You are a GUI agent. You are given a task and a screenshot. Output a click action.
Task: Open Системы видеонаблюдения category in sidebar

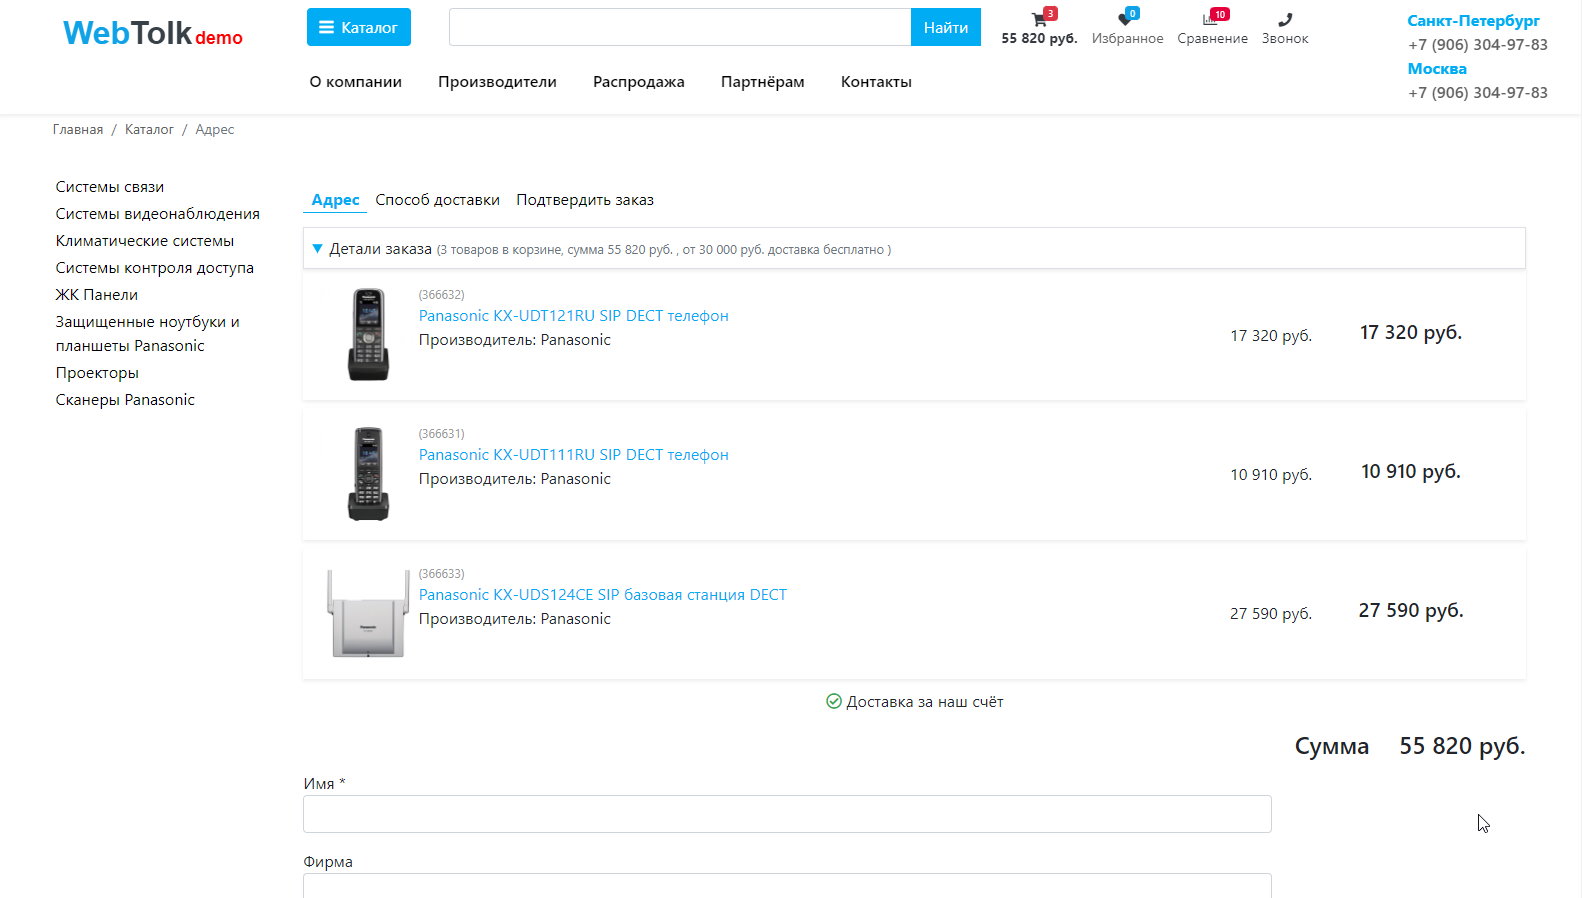157,214
